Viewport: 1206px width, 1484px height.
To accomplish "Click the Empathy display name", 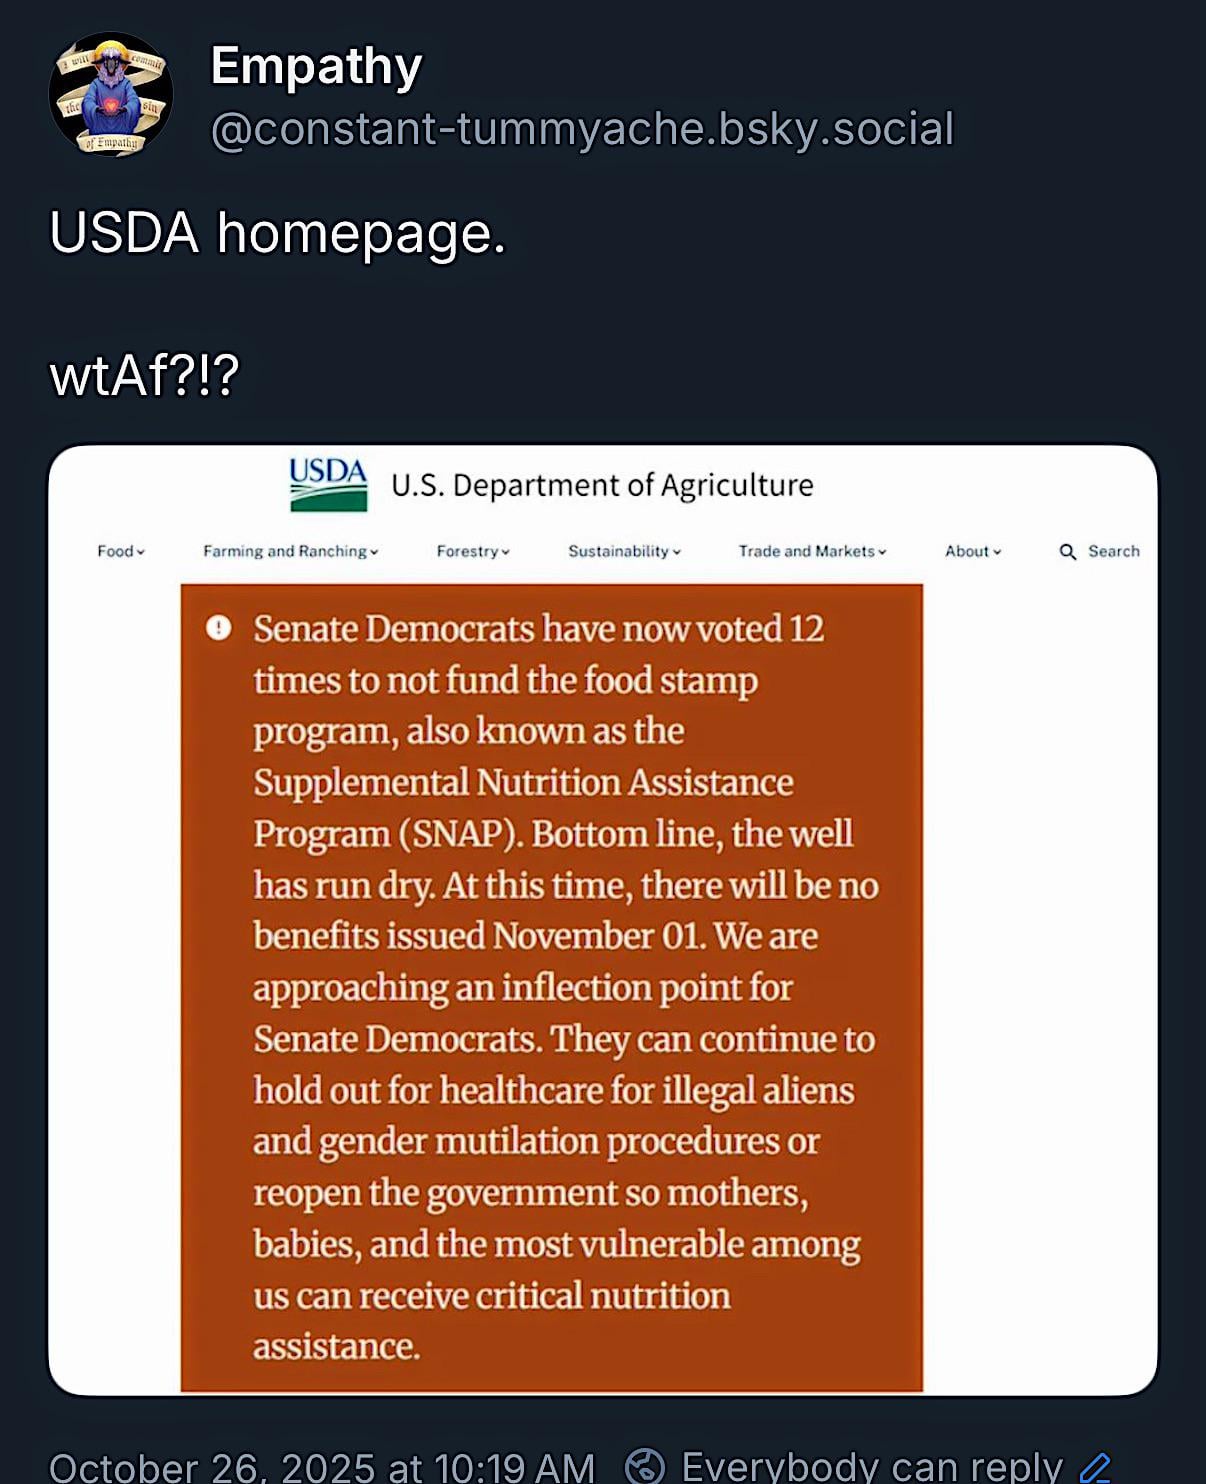I will tap(316, 67).
